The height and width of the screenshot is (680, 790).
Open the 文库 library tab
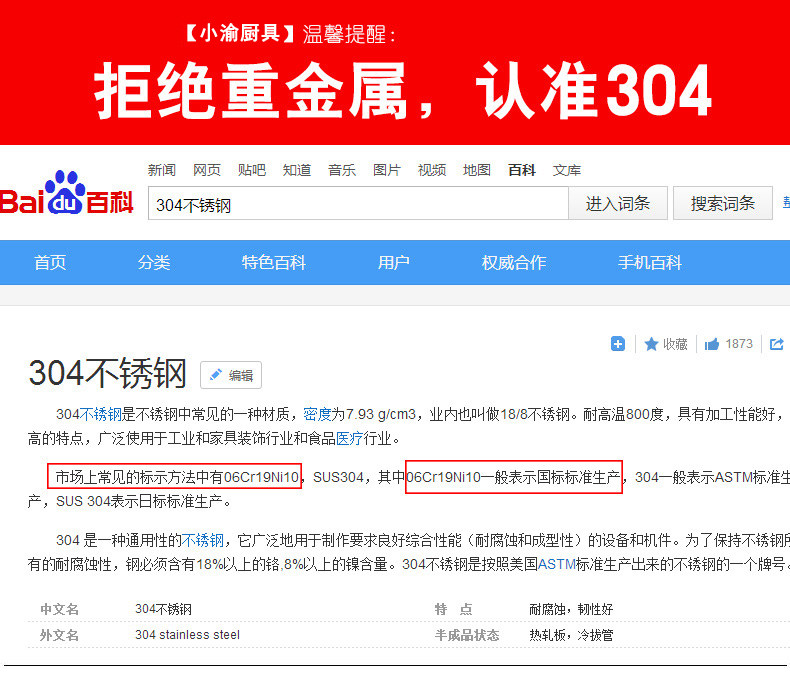click(x=567, y=170)
